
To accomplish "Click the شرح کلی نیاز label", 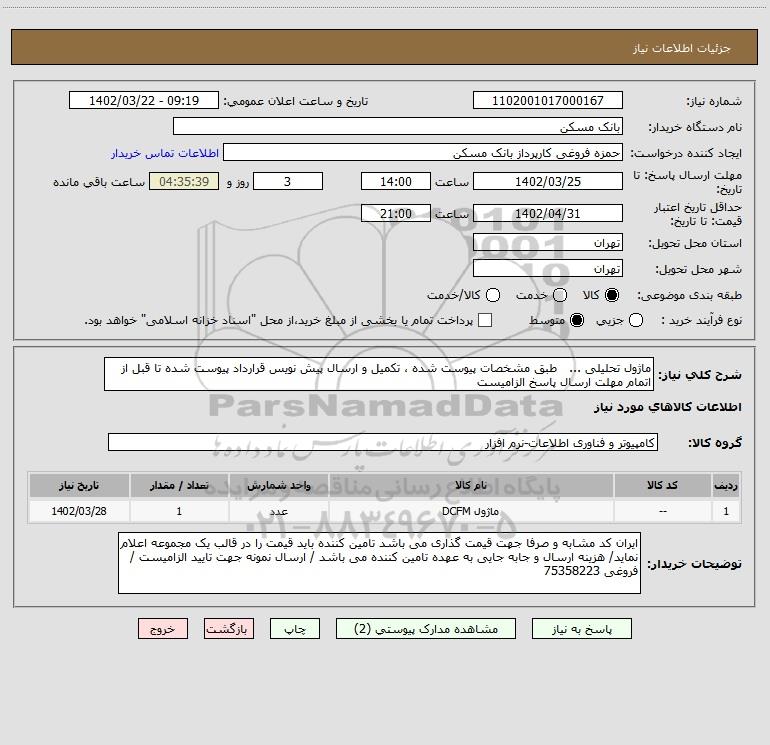I will [x=700, y=375].
